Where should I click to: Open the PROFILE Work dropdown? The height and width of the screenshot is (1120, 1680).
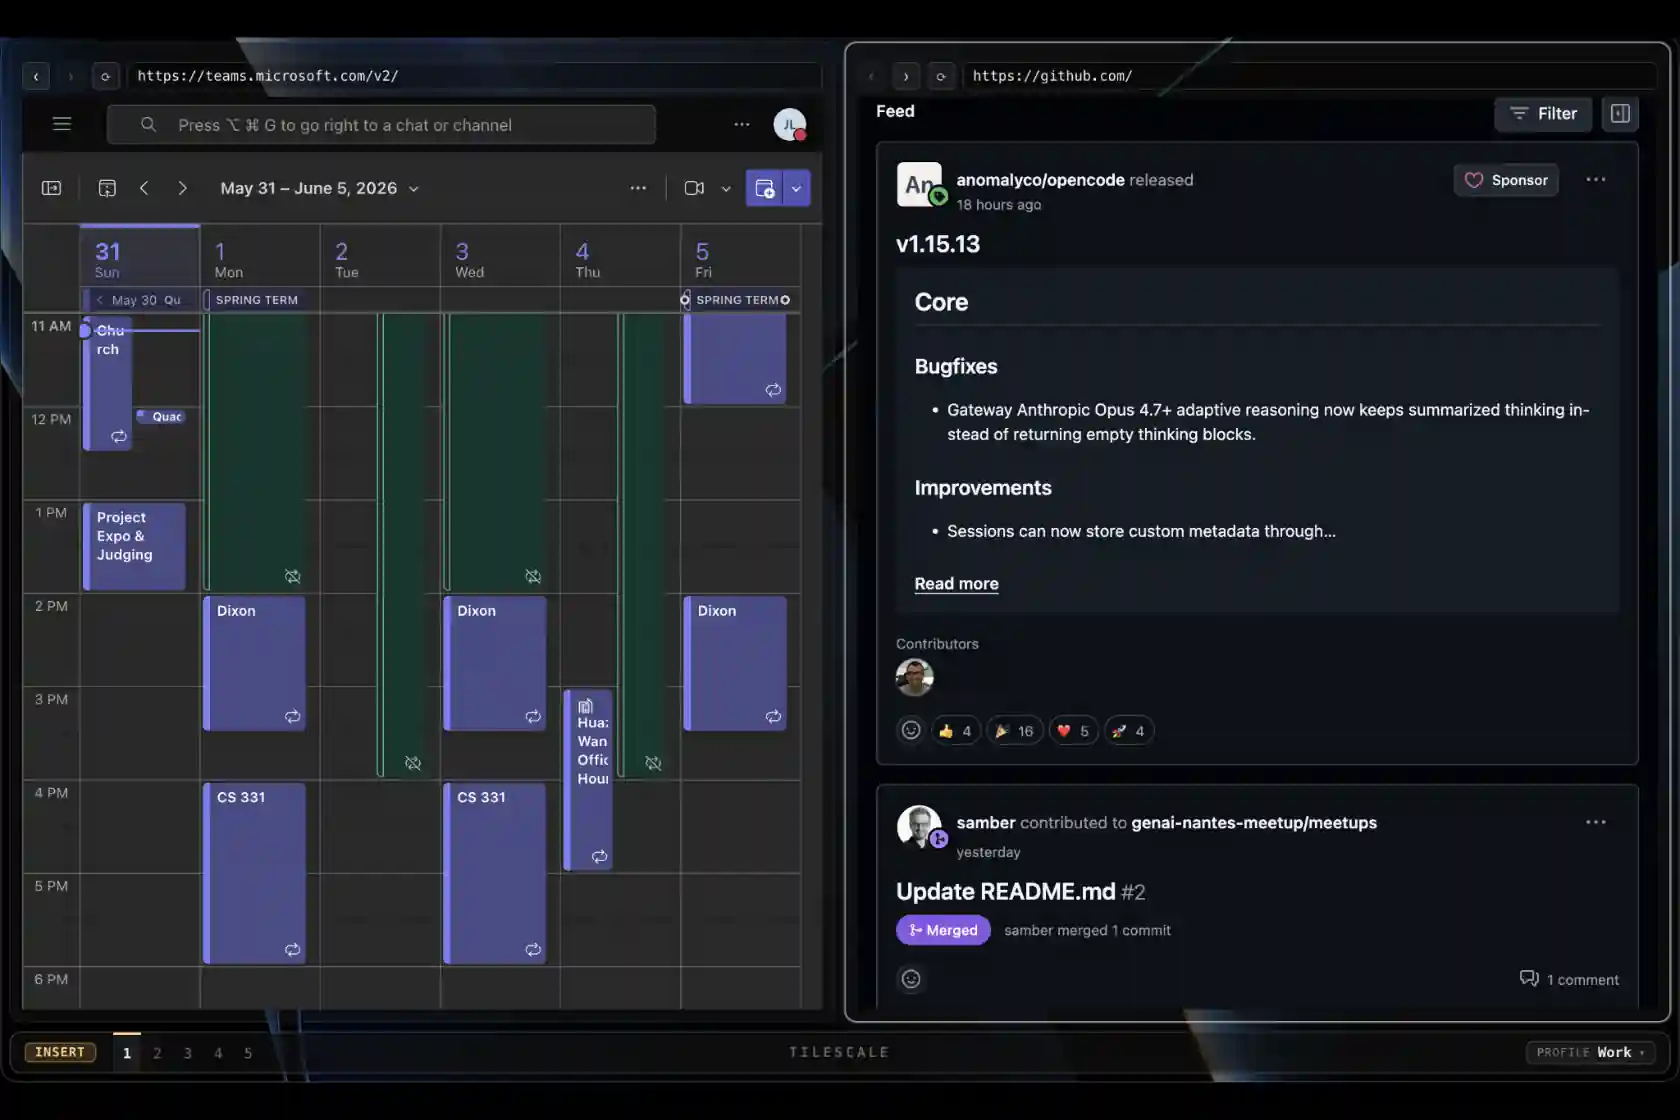coord(1590,1052)
